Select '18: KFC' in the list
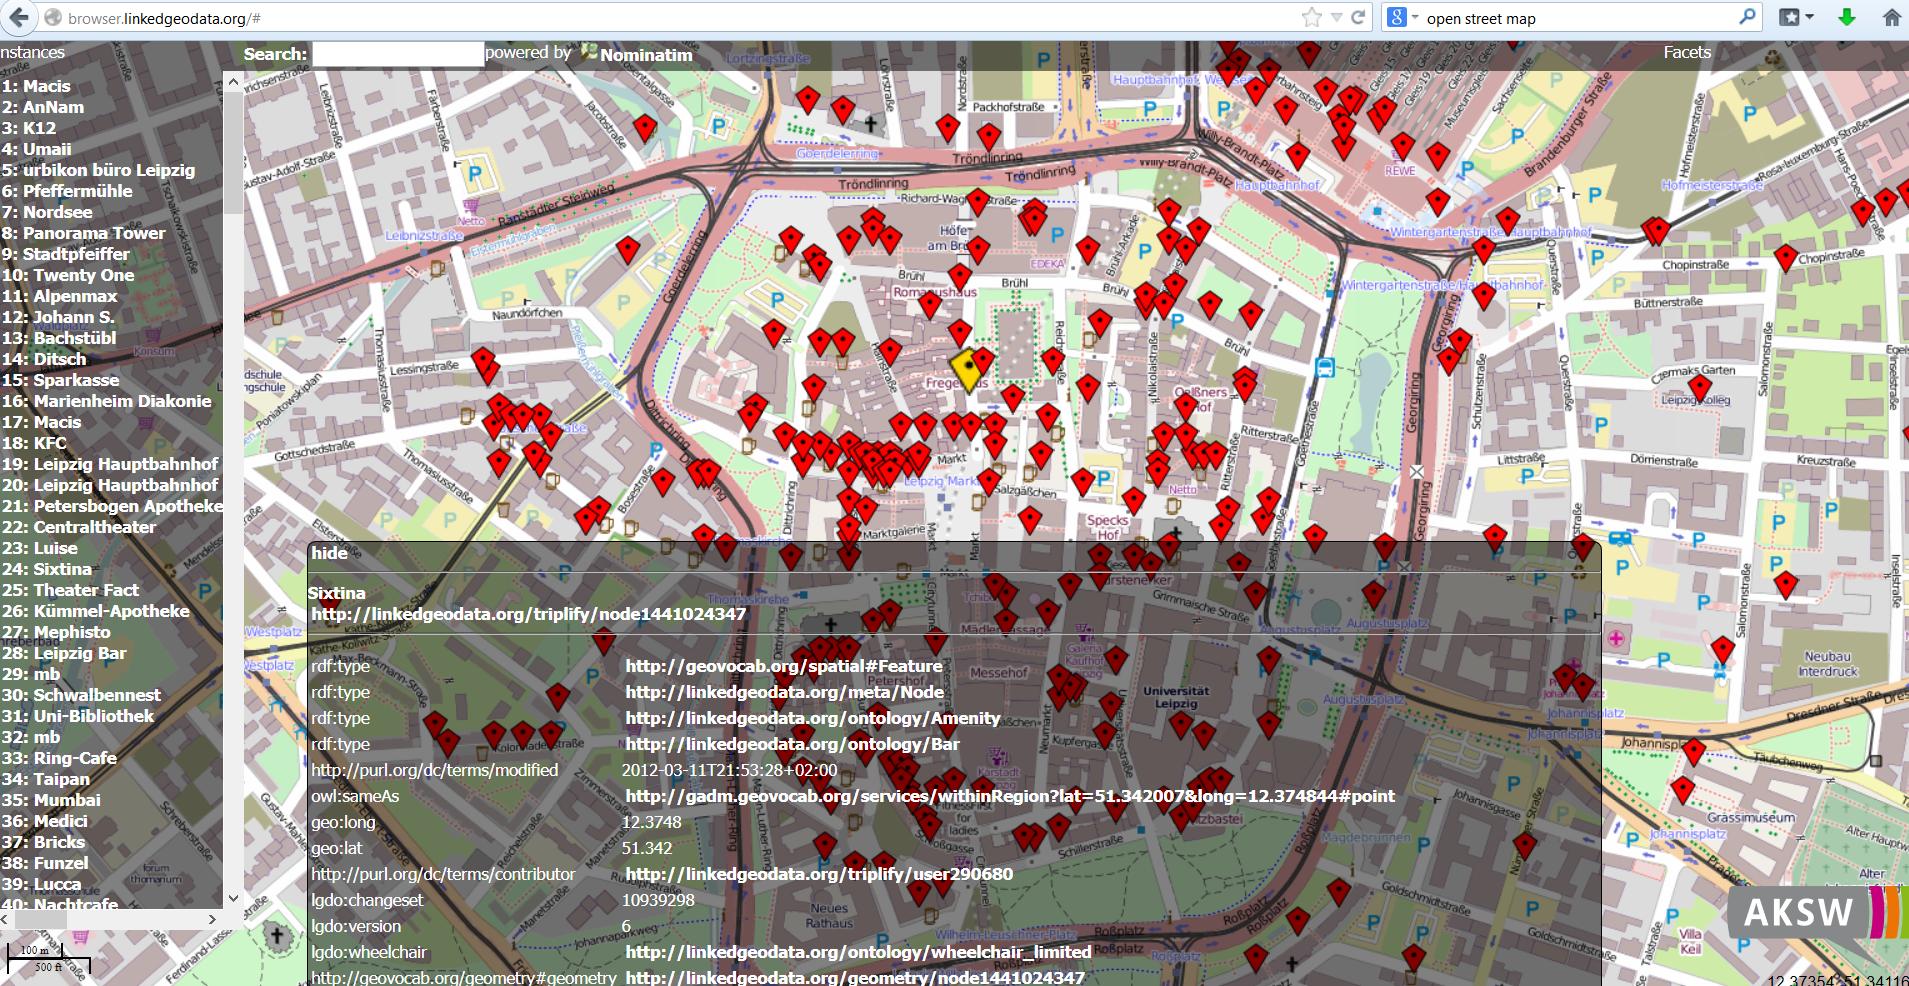 tap(34, 443)
